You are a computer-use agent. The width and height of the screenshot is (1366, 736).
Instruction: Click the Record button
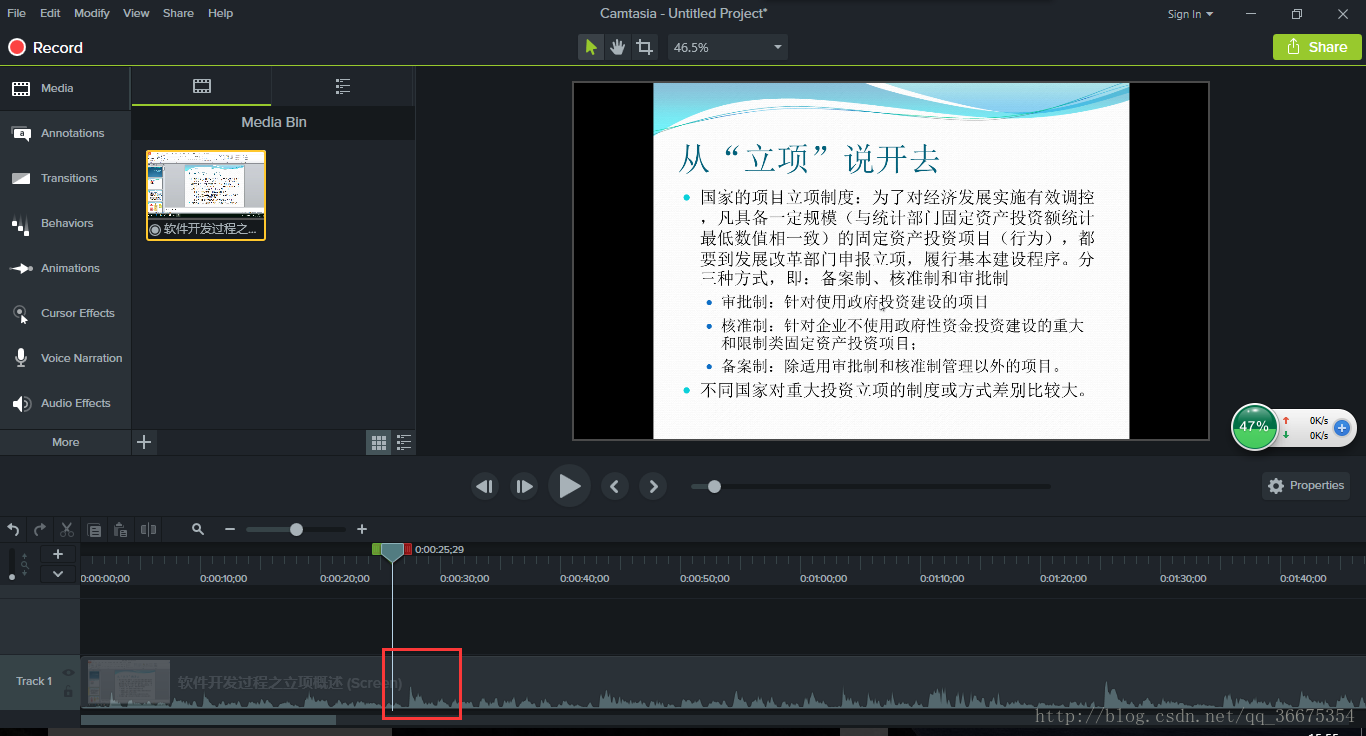pyautogui.click(x=46, y=47)
